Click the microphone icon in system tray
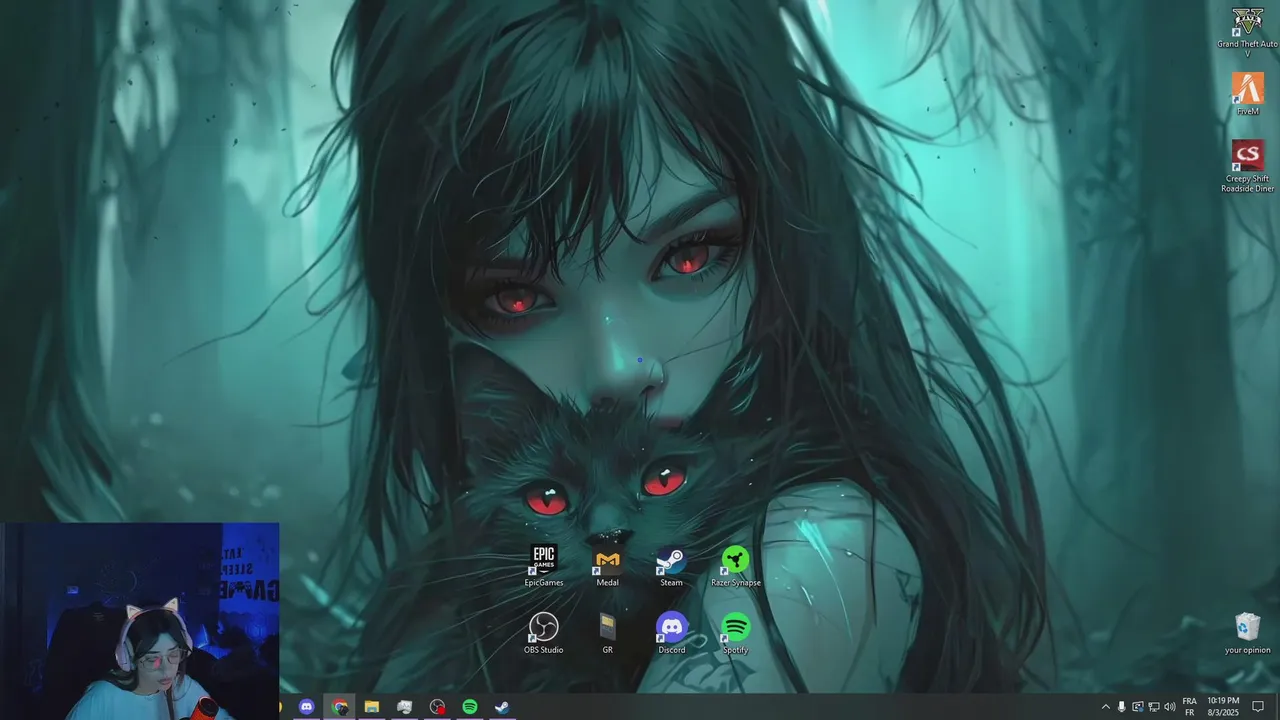This screenshot has height=720, width=1280. pos(1121,707)
